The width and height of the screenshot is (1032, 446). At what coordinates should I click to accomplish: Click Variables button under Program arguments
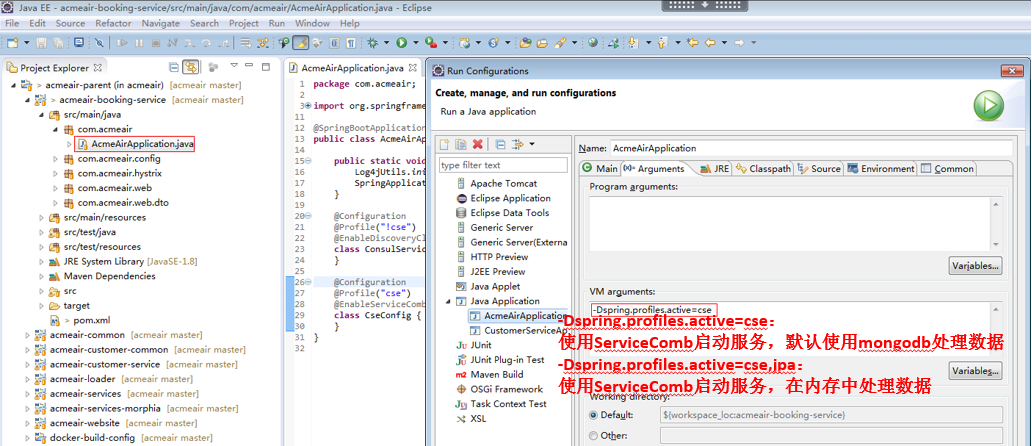(x=974, y=266)
